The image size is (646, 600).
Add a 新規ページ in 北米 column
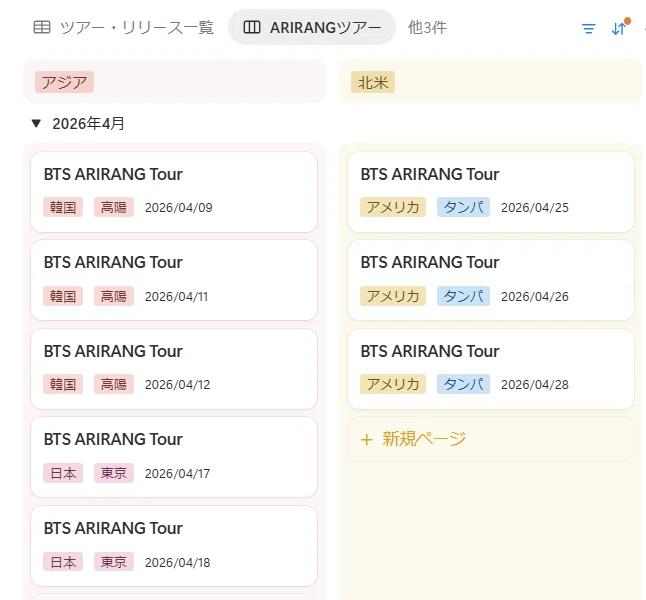[491, 439]
